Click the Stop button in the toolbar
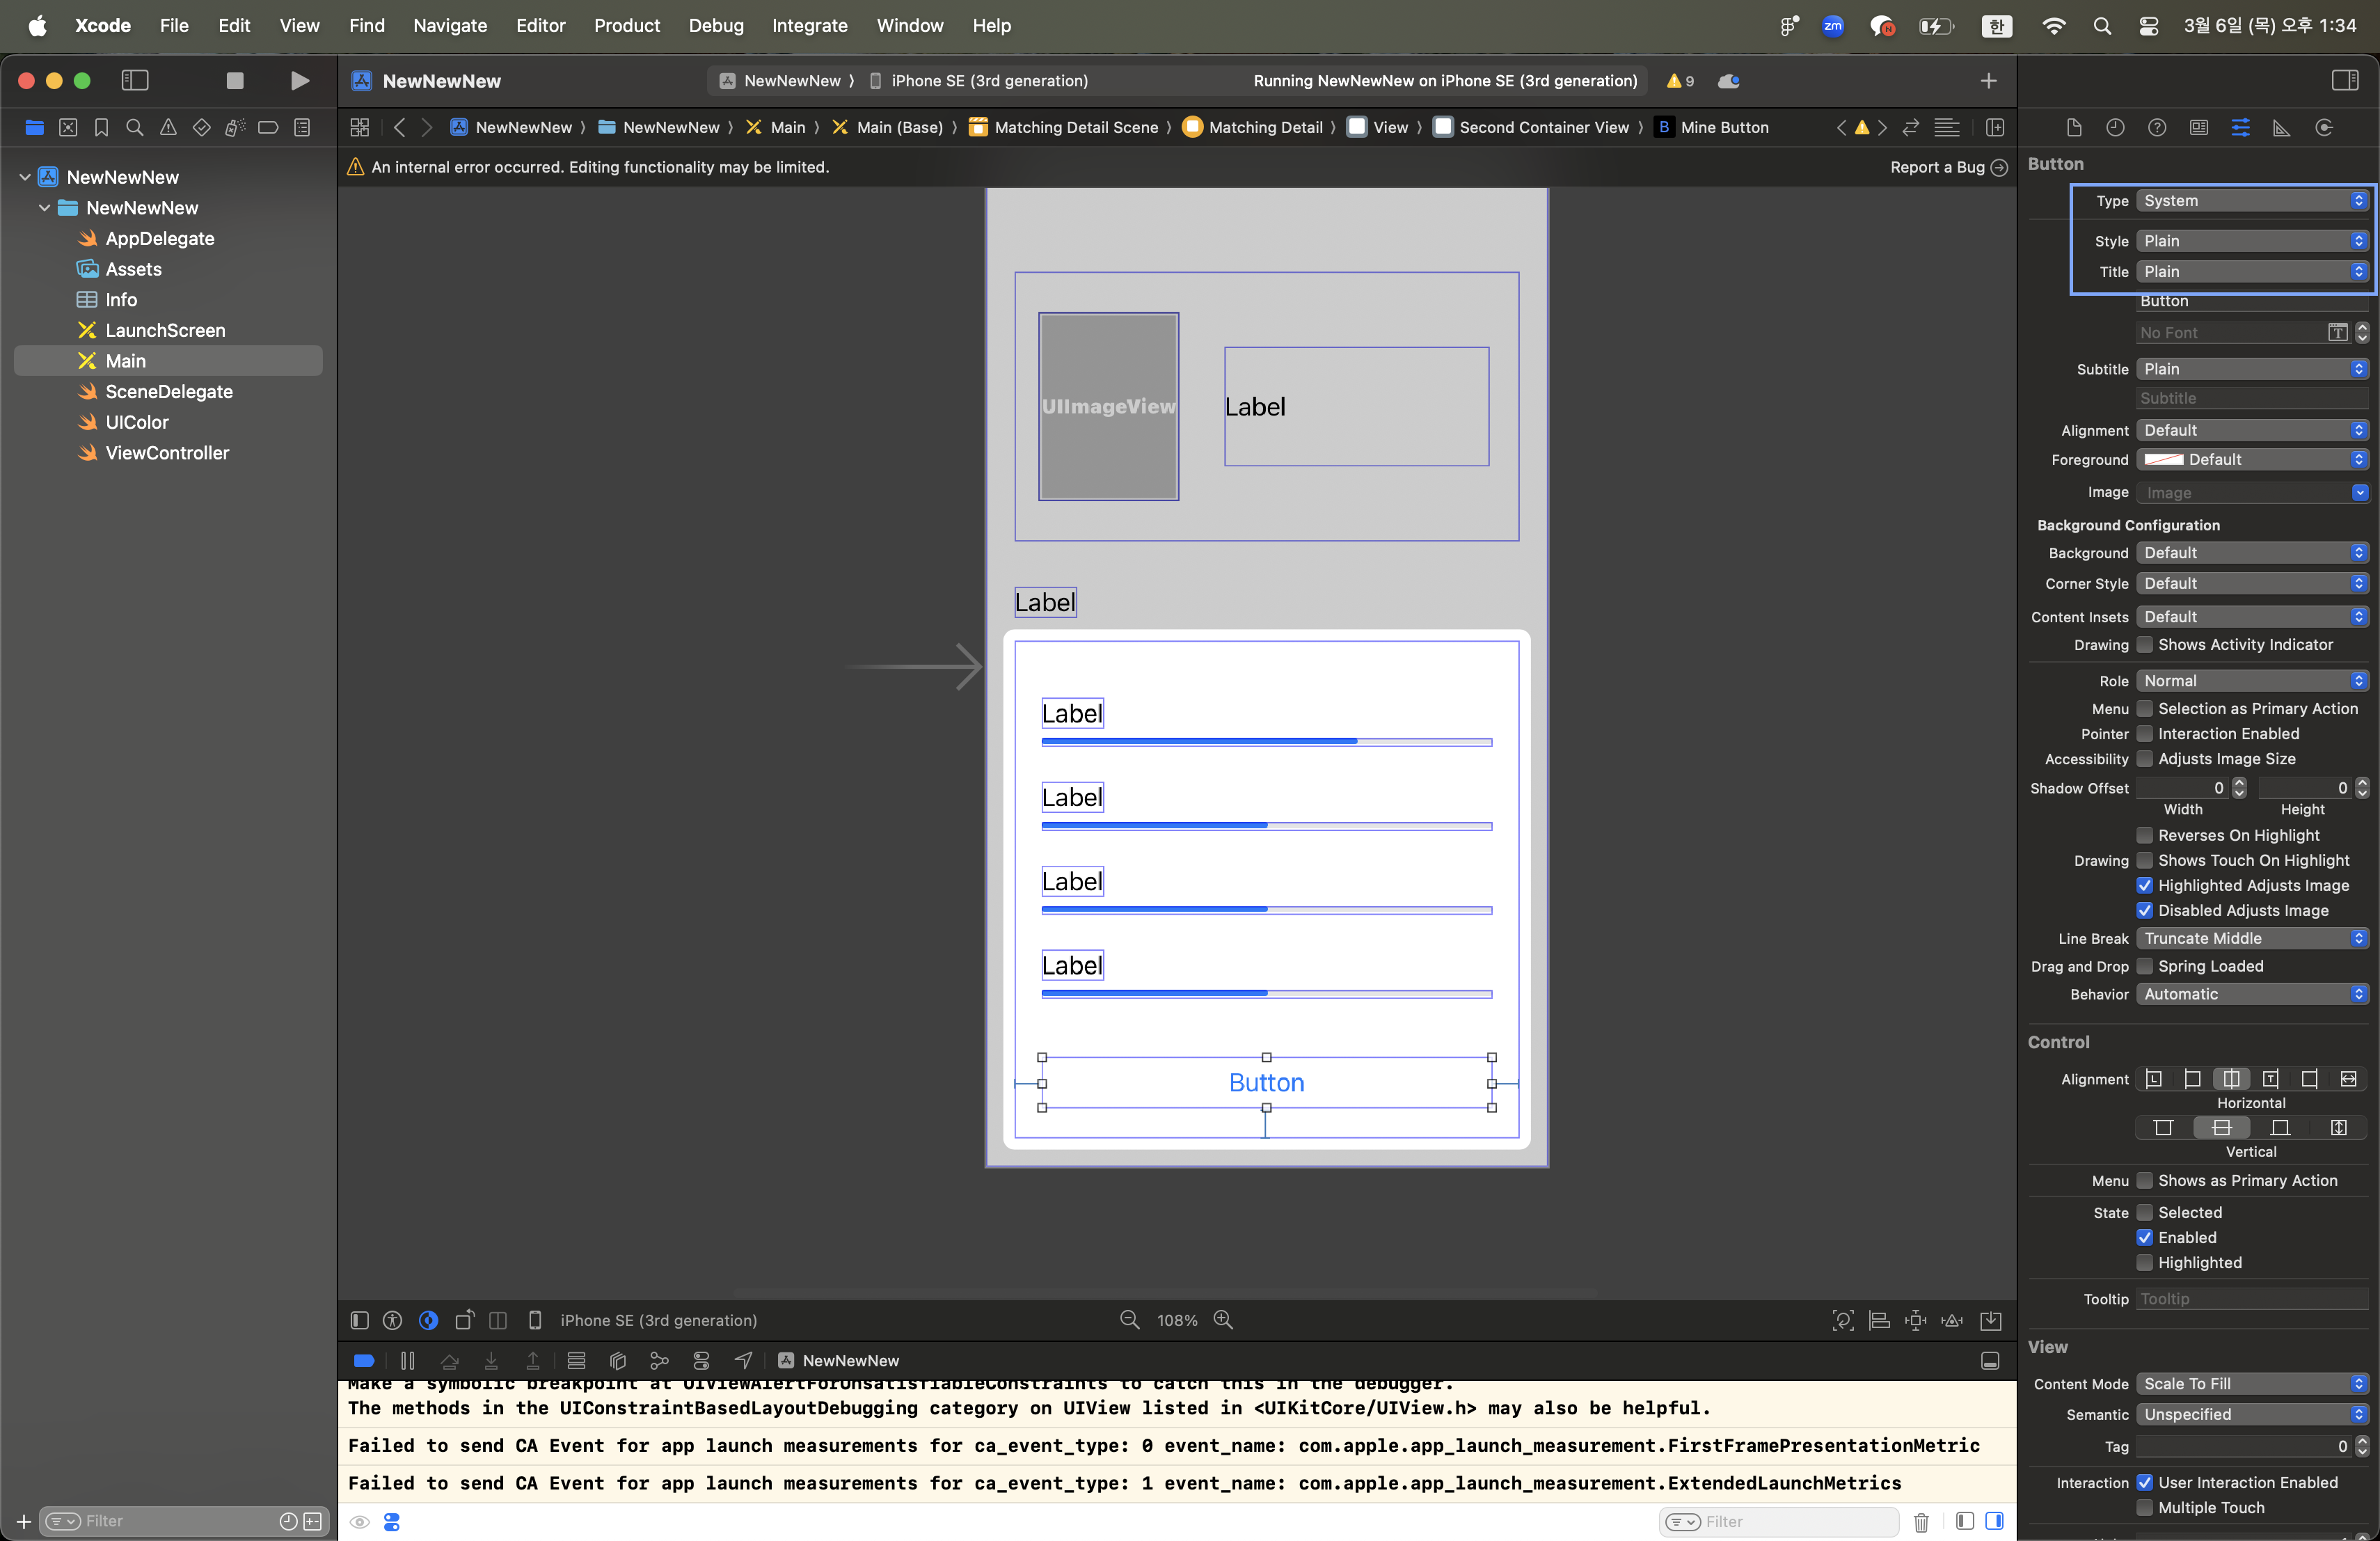The width and height of the screenshot is (2380, 1541). pos(235,81)
